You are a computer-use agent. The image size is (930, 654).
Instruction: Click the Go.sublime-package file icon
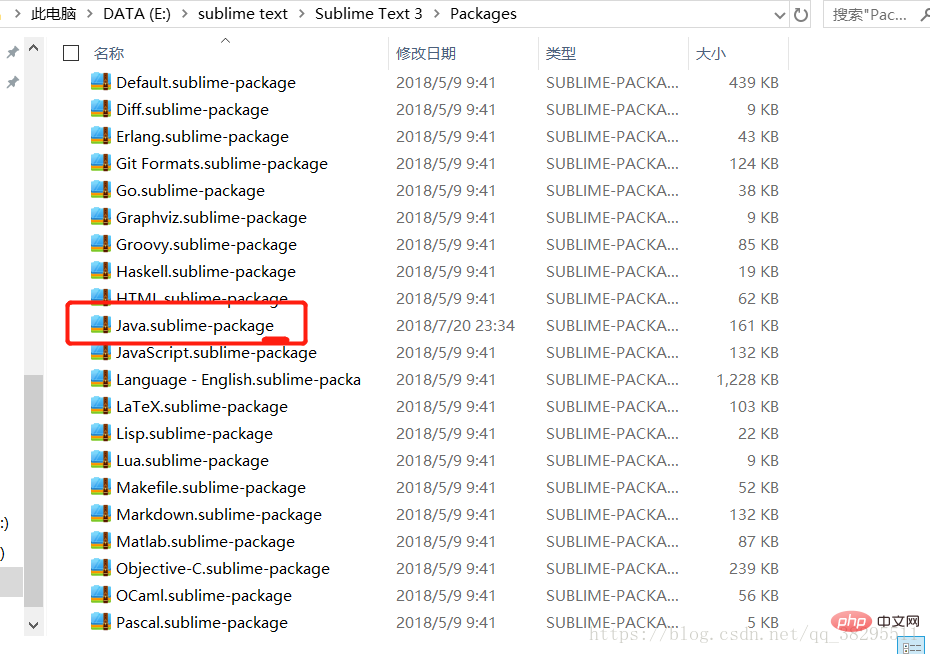point(101,190)
